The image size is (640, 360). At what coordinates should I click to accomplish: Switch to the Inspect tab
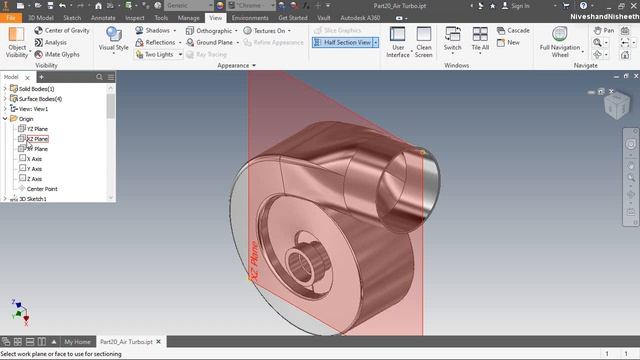click(135, 18)
